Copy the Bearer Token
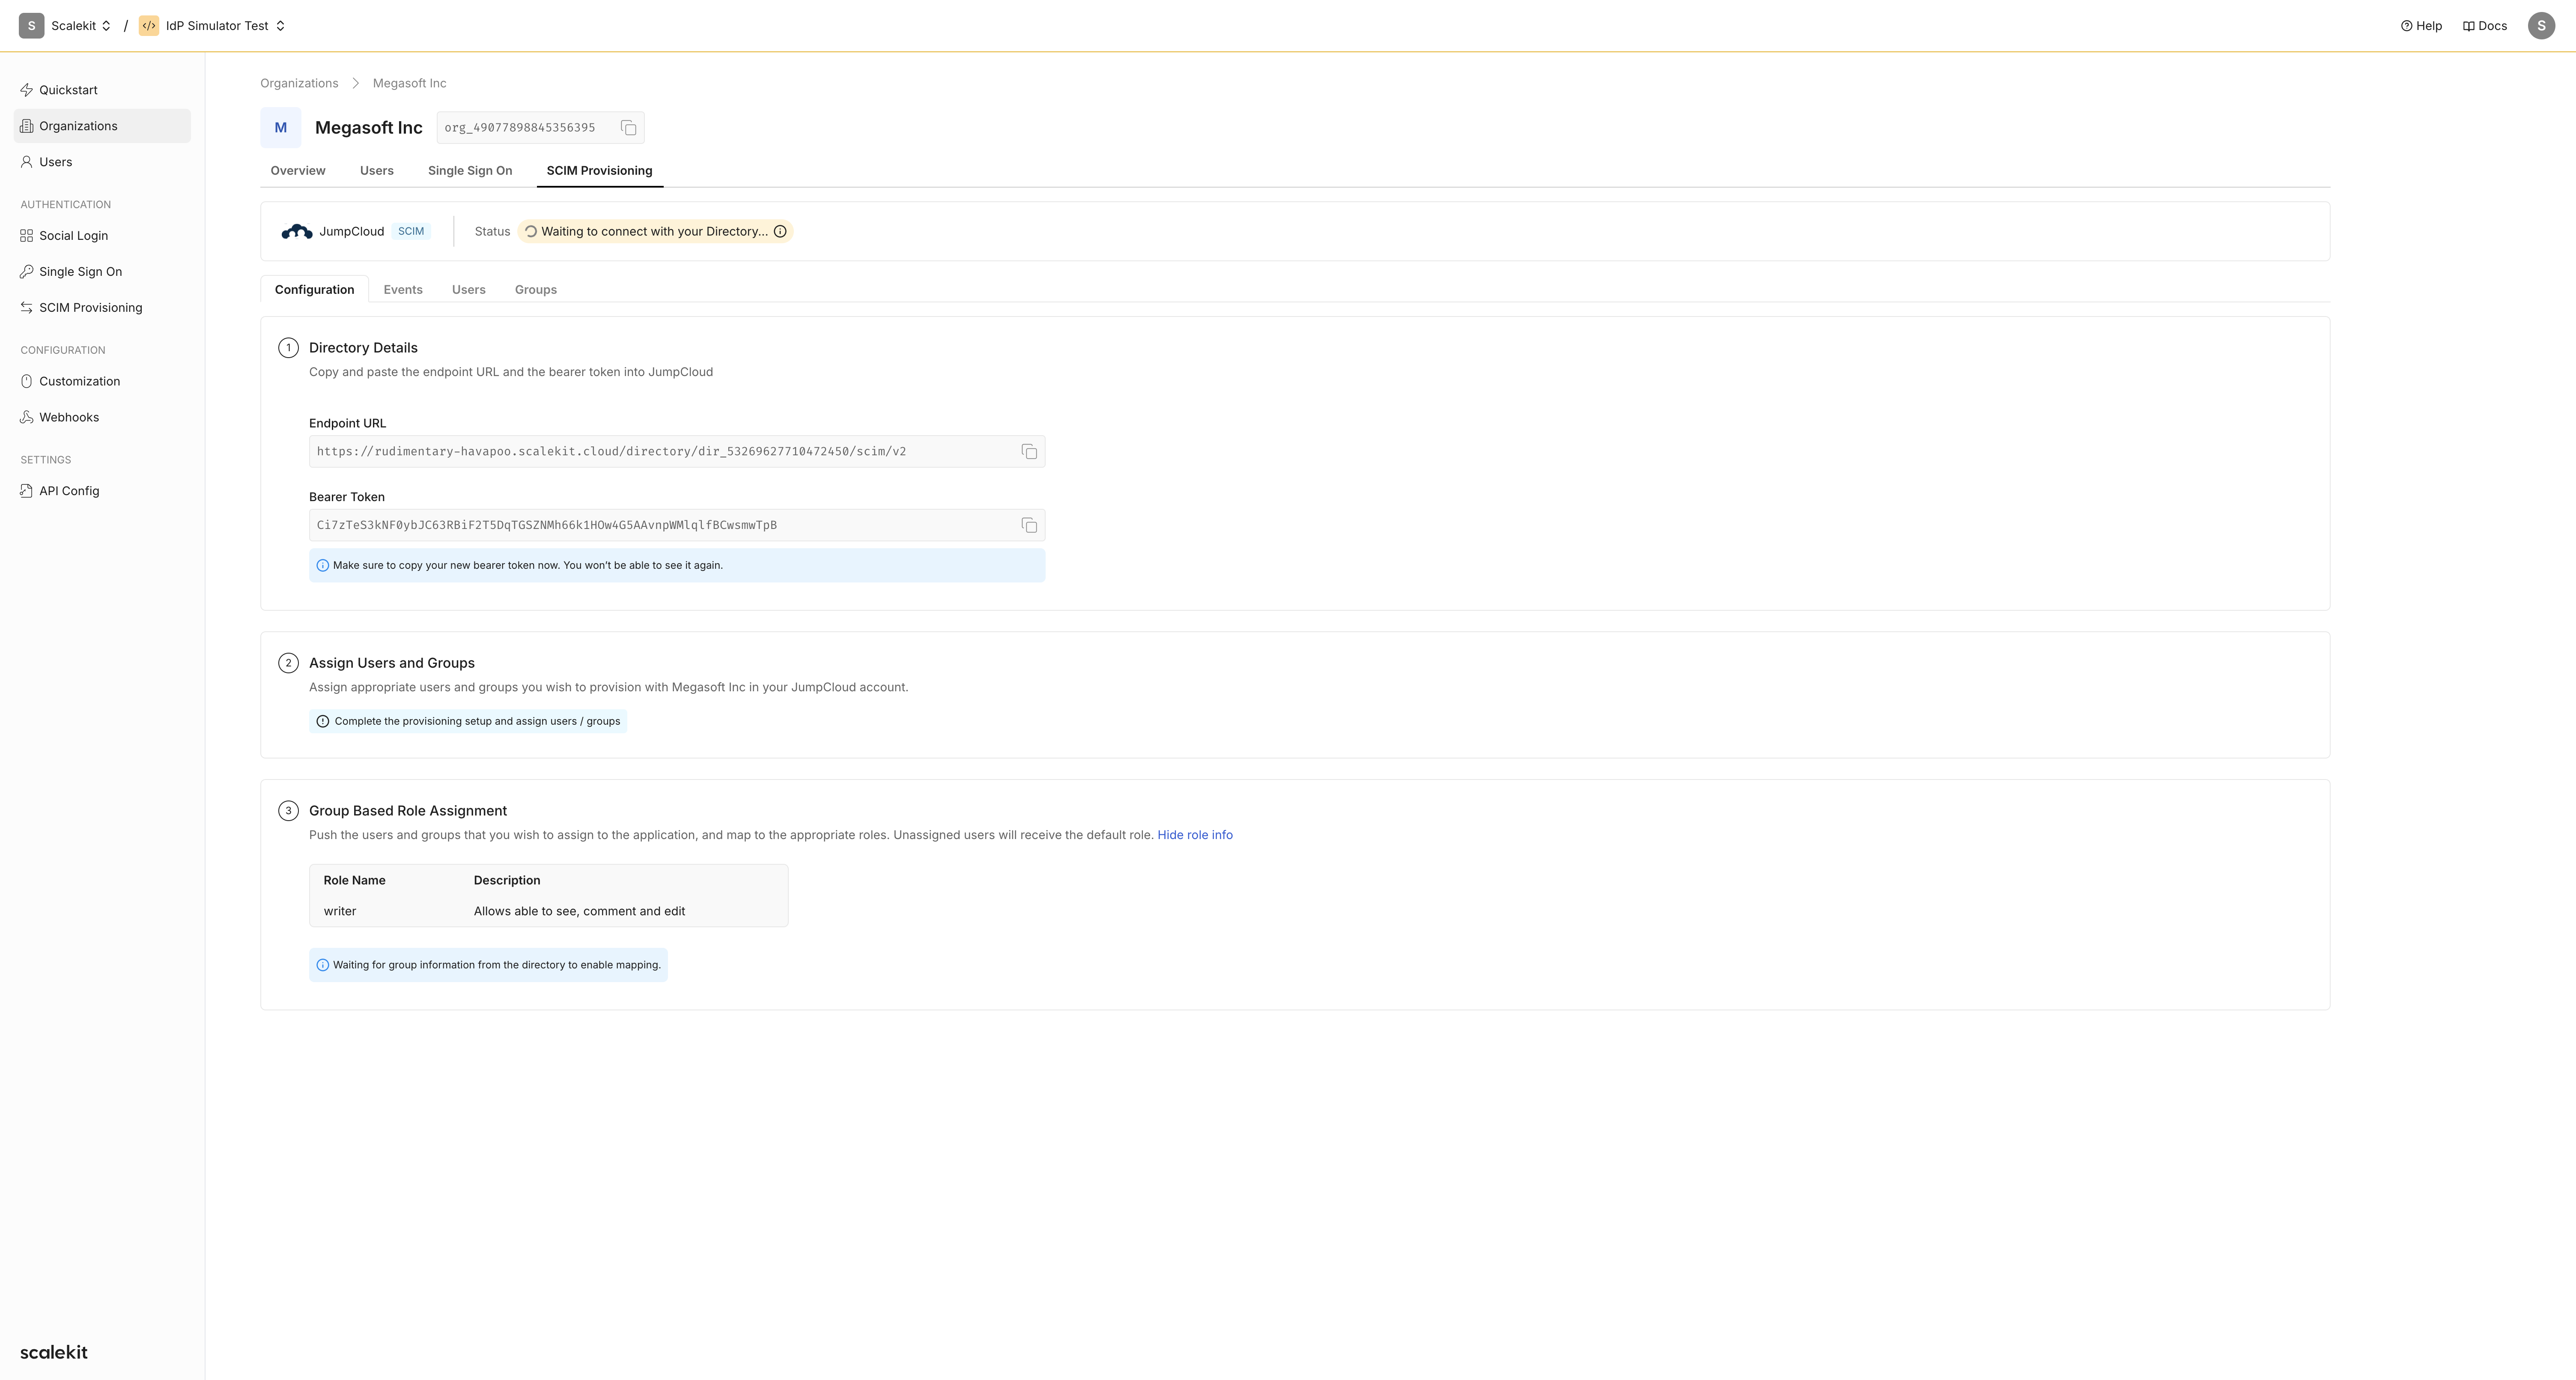Image resolution: width=2576 pixels, height=1380 pixels. tap(1029, 526)
